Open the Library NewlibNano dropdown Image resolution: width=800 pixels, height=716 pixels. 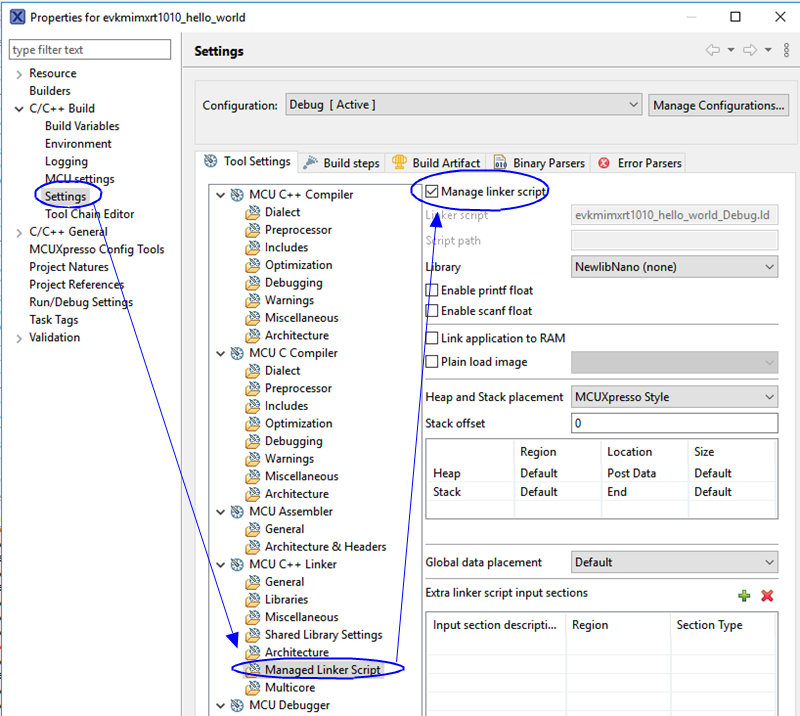tap(674, 267)
